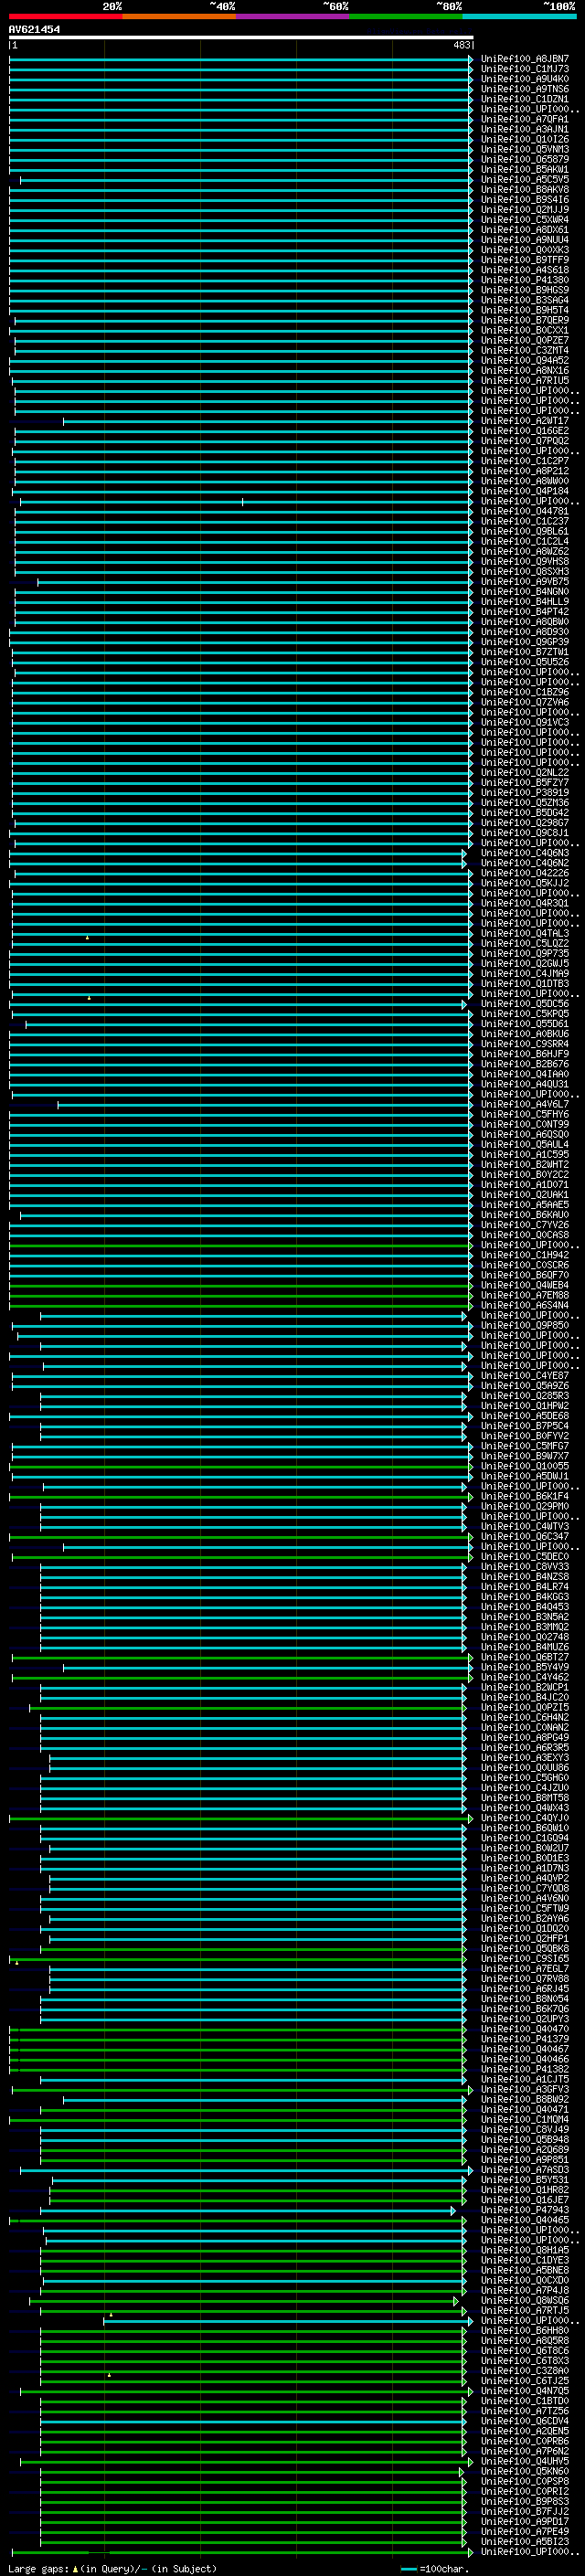Pick UniRef100_B5AKW1 entry
This screenshot has width=585, height=2576.
(525, 169)
